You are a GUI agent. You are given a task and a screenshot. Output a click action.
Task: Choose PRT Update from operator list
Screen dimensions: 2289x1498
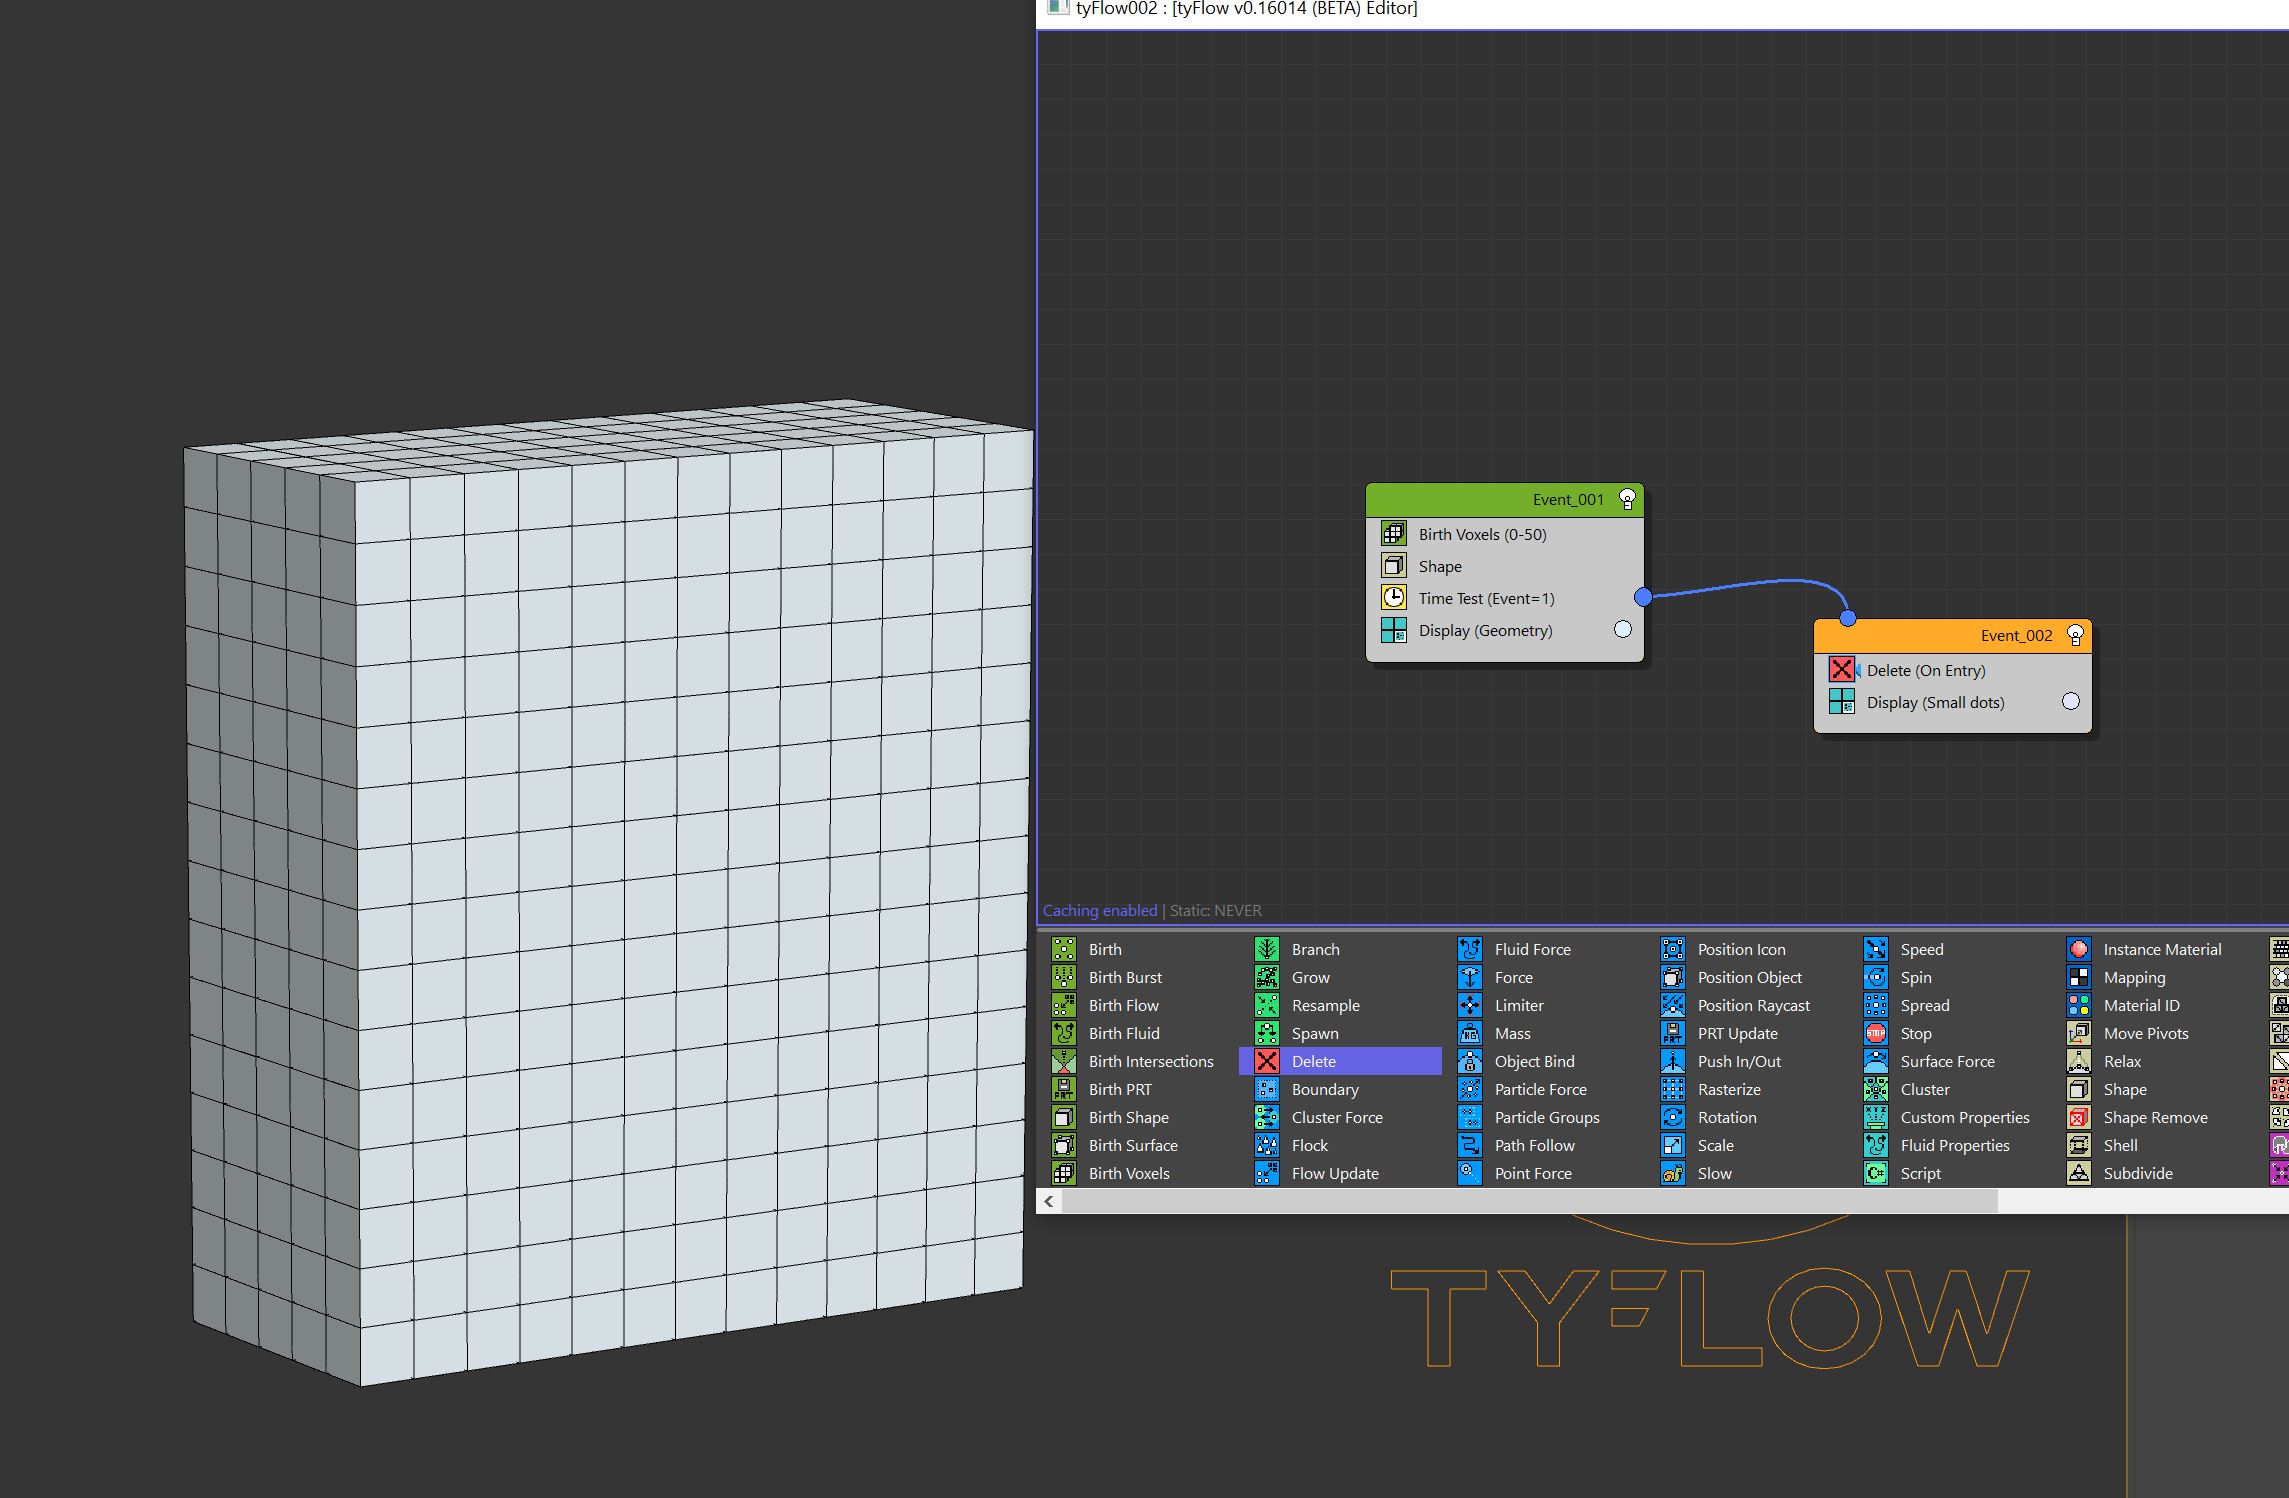point(1738,1033)
